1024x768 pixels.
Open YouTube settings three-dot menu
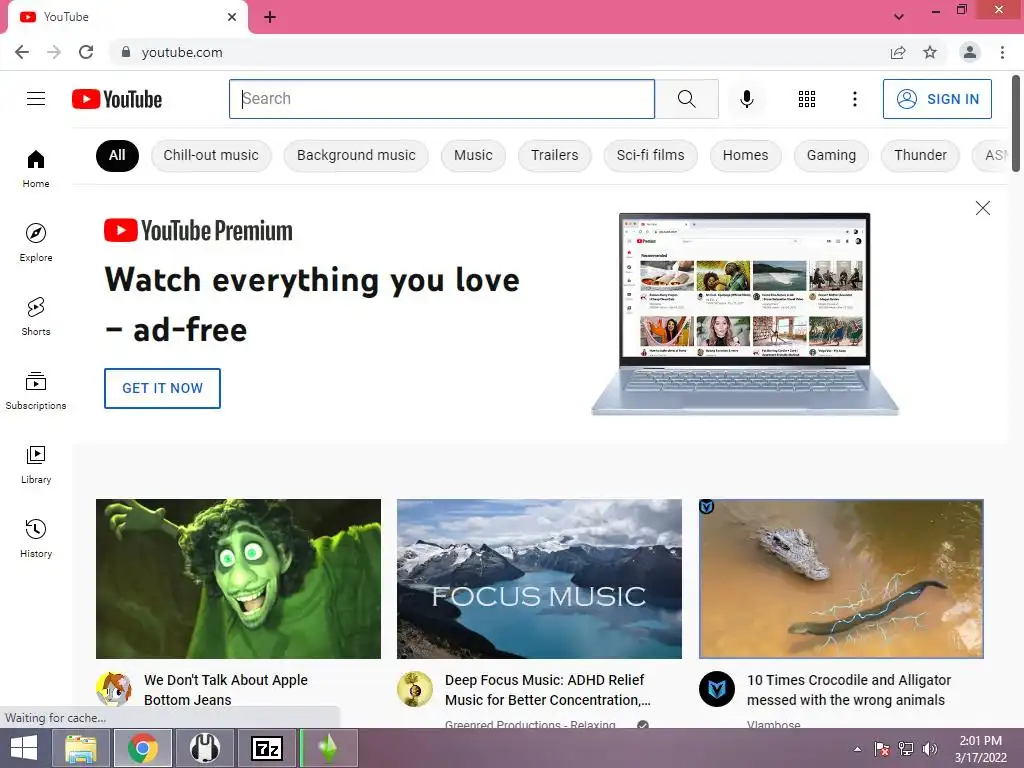[x=854, y=99]
